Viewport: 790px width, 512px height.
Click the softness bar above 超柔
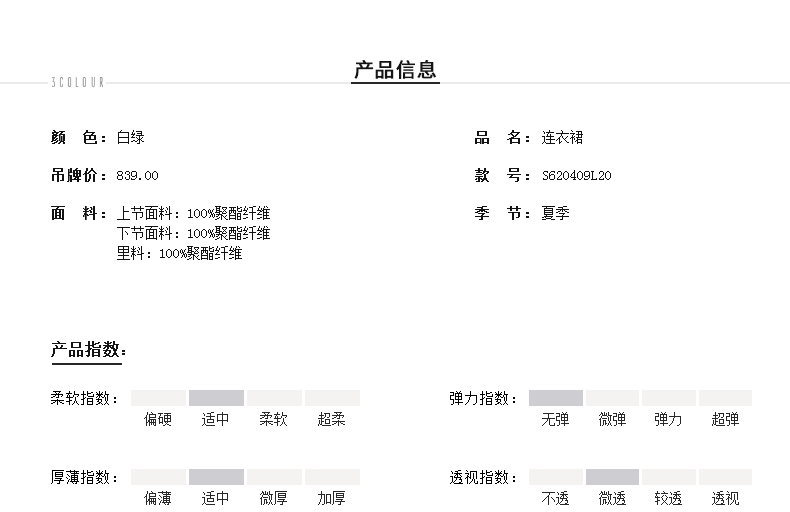(x=333, y=398)
